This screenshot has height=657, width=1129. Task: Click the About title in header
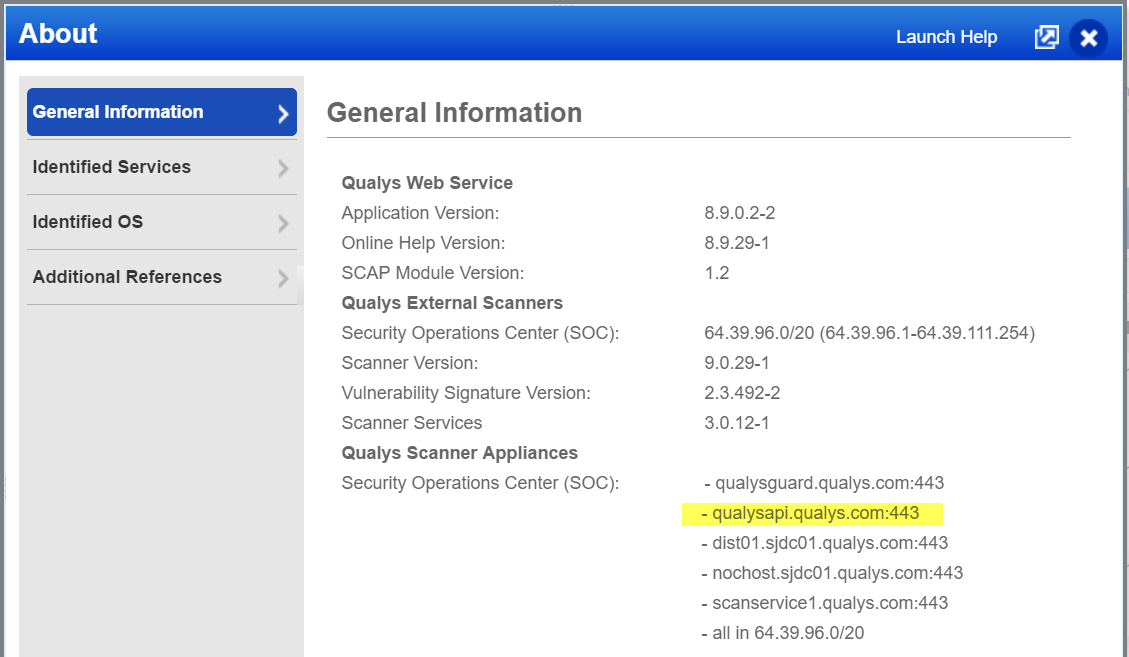pyautogui.click(x=58, y=34)
